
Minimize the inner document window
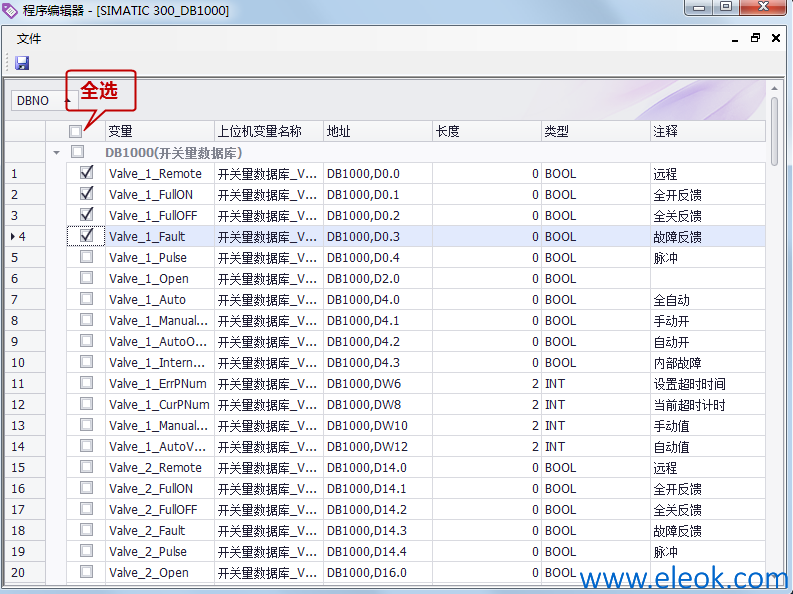tap(735, 39)
